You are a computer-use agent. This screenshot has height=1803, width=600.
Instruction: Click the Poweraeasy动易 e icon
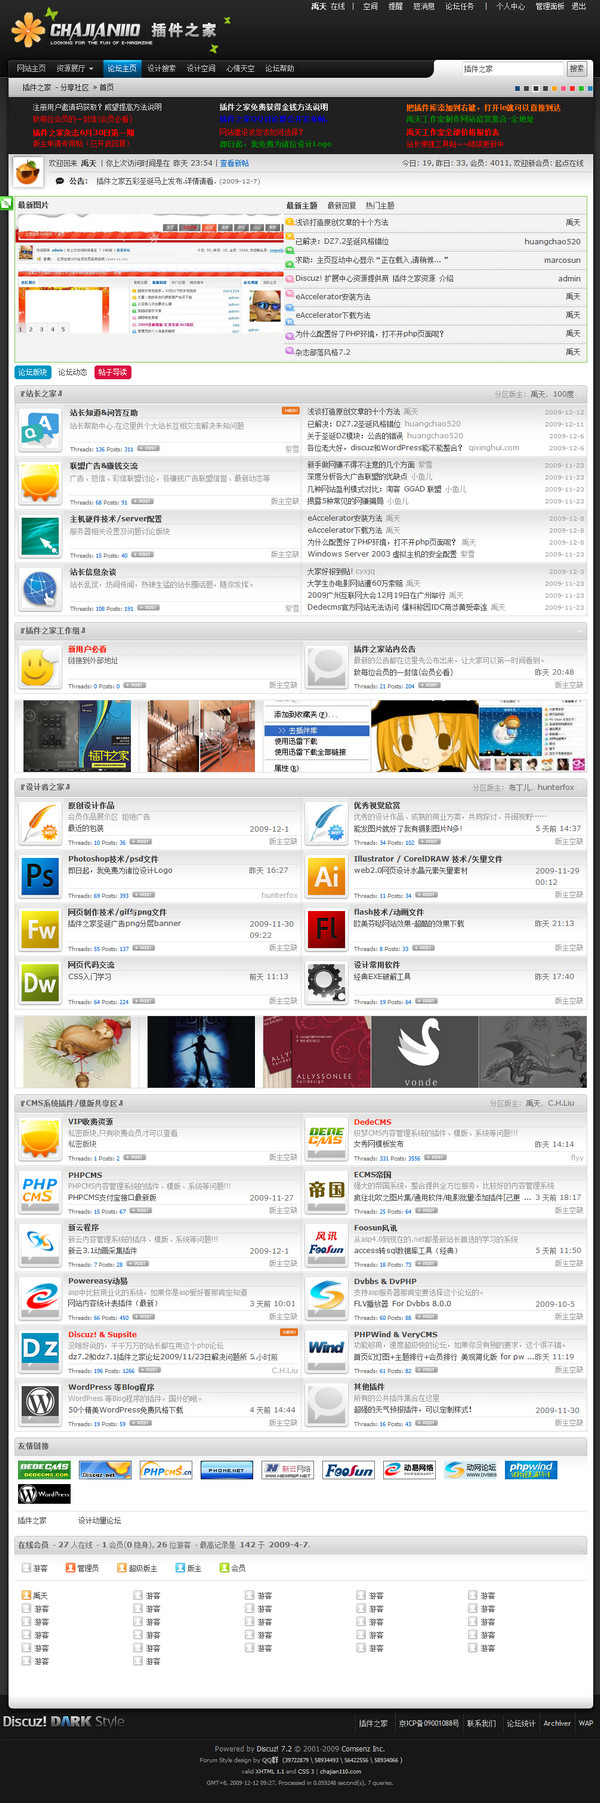pyautogui.click(x=40, y=1298)
